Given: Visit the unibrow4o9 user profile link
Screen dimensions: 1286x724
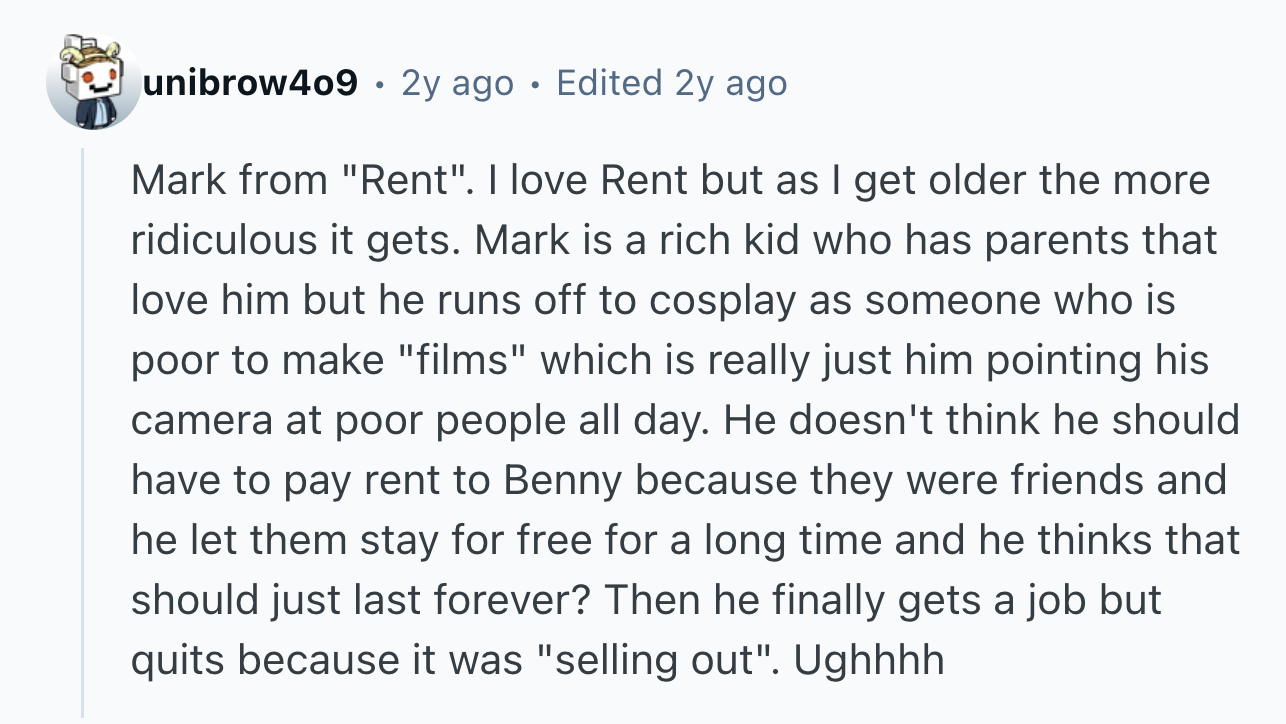Looking at the screenshot, I should [x=250, y=83].
